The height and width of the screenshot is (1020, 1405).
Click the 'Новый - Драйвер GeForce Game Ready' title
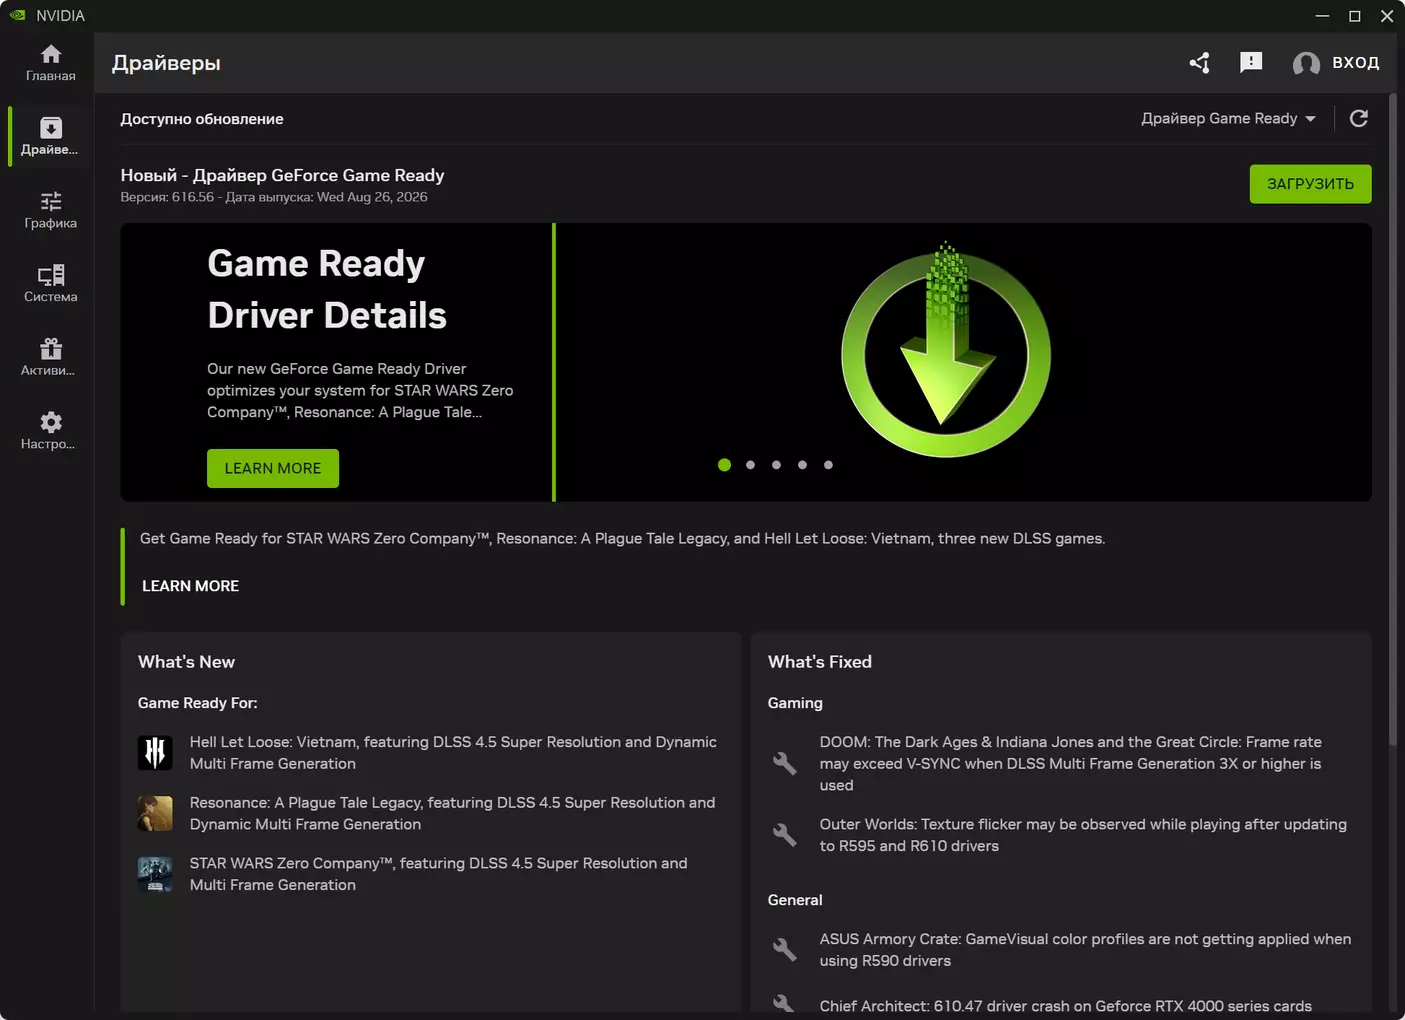click(x=282, y=175)
